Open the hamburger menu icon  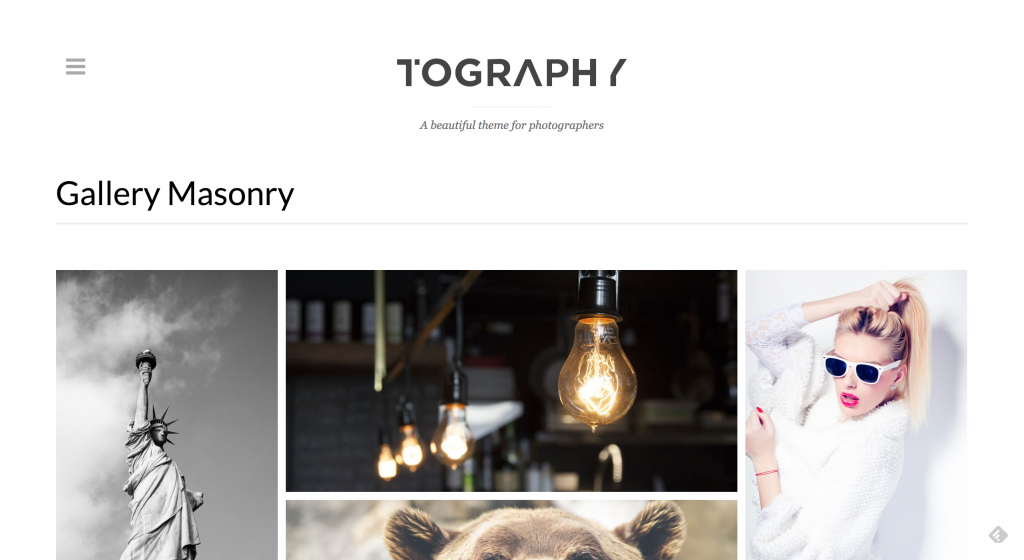76,67
